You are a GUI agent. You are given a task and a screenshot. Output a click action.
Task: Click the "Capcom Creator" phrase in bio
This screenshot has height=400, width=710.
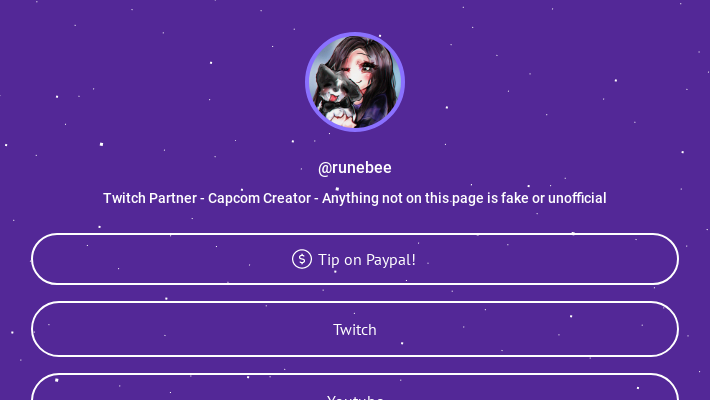point(259,198)
